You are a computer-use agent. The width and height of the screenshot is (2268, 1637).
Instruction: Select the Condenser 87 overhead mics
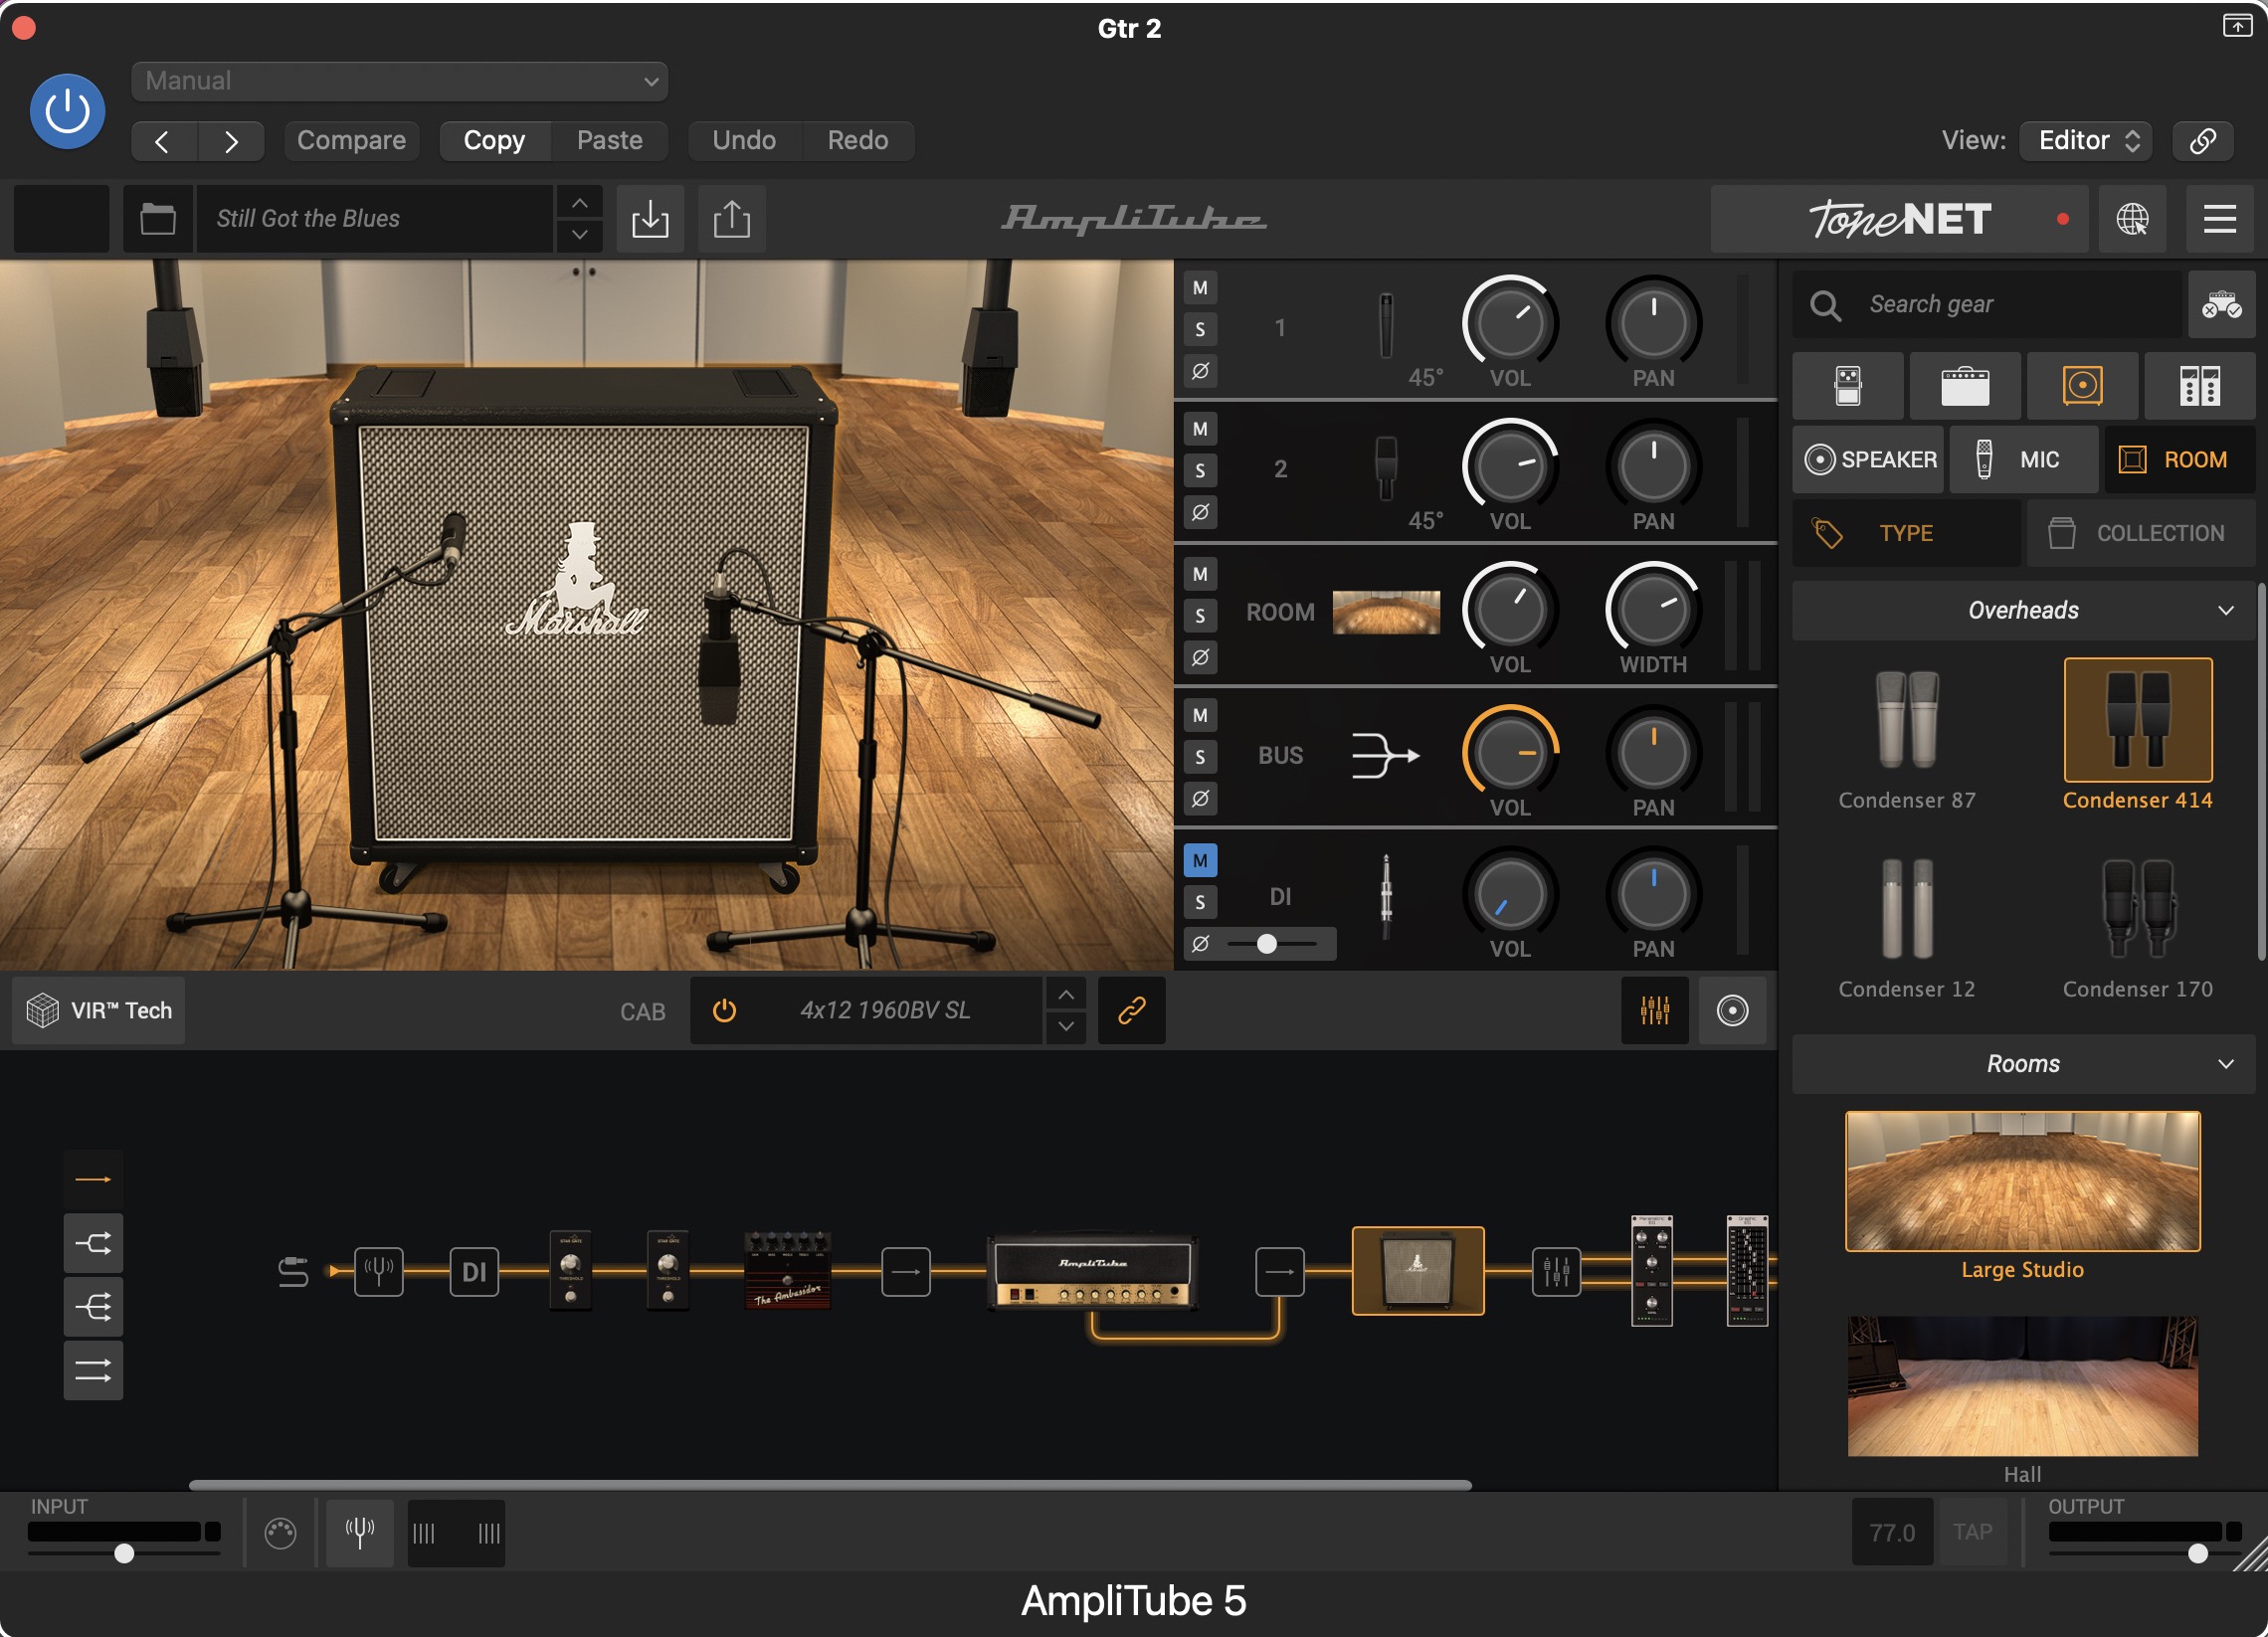click(1906, 737)
